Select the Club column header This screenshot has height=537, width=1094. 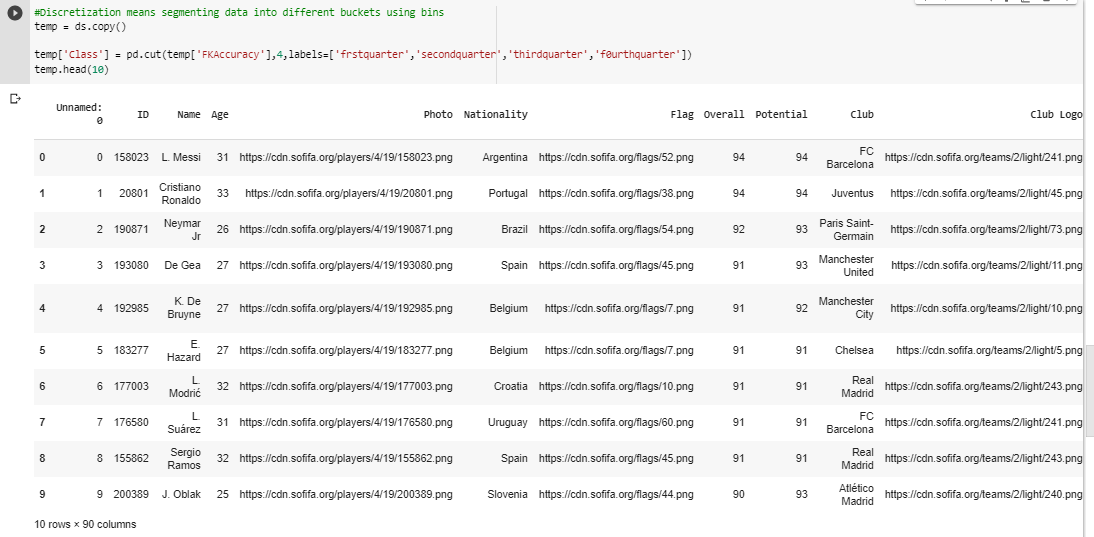coord(862,114)
